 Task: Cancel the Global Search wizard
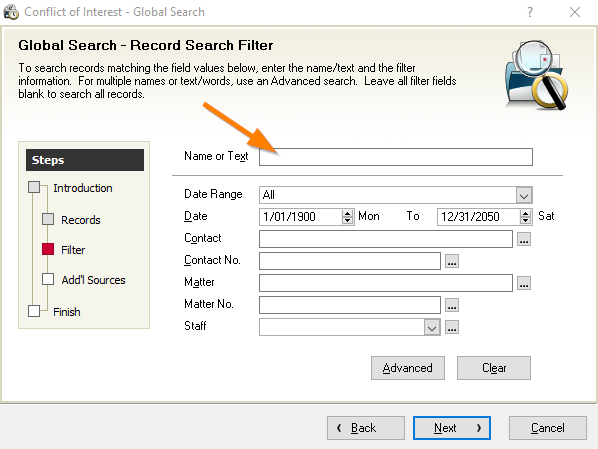pos(548,428)
